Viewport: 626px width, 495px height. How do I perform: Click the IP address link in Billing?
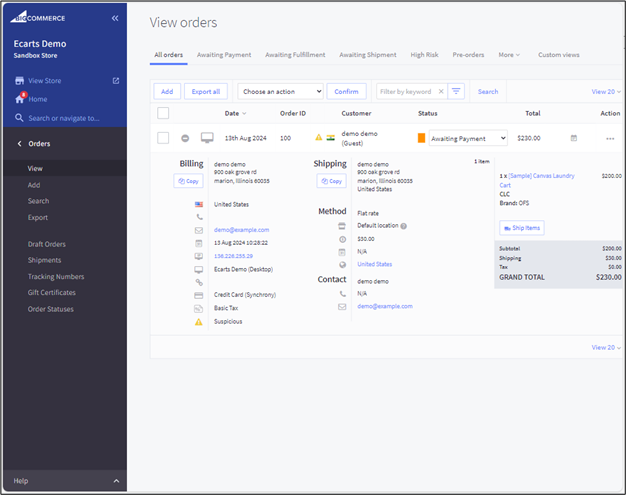click(233, 256)
